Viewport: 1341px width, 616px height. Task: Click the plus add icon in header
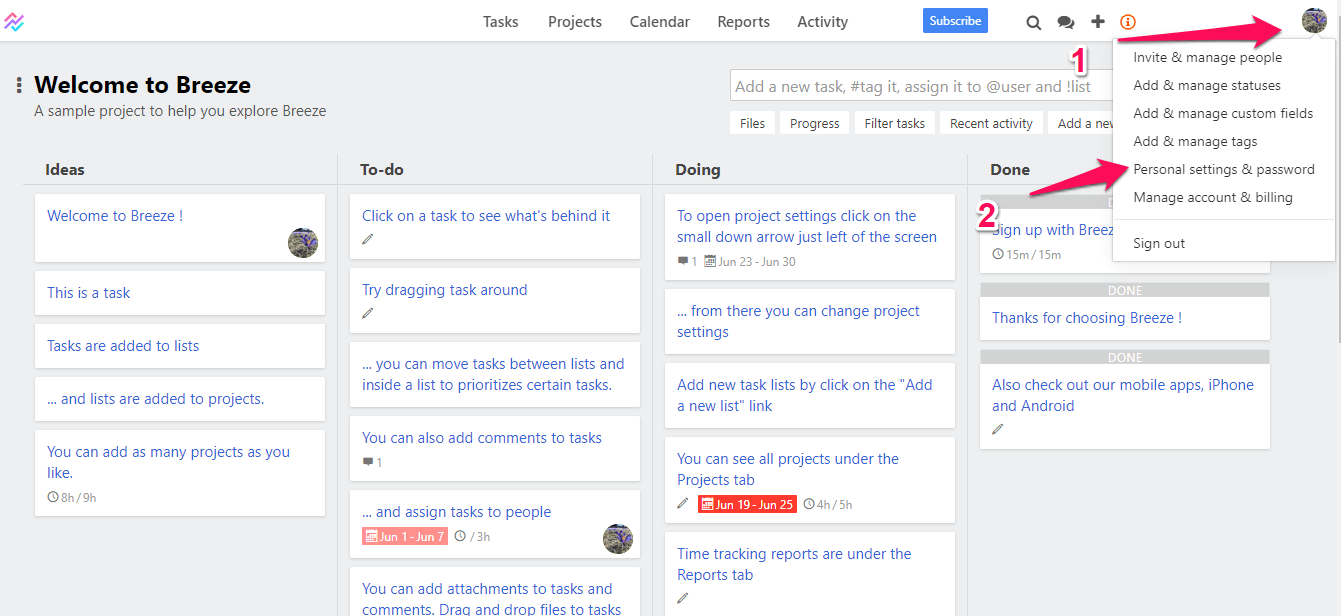[x=1098, y=22]
